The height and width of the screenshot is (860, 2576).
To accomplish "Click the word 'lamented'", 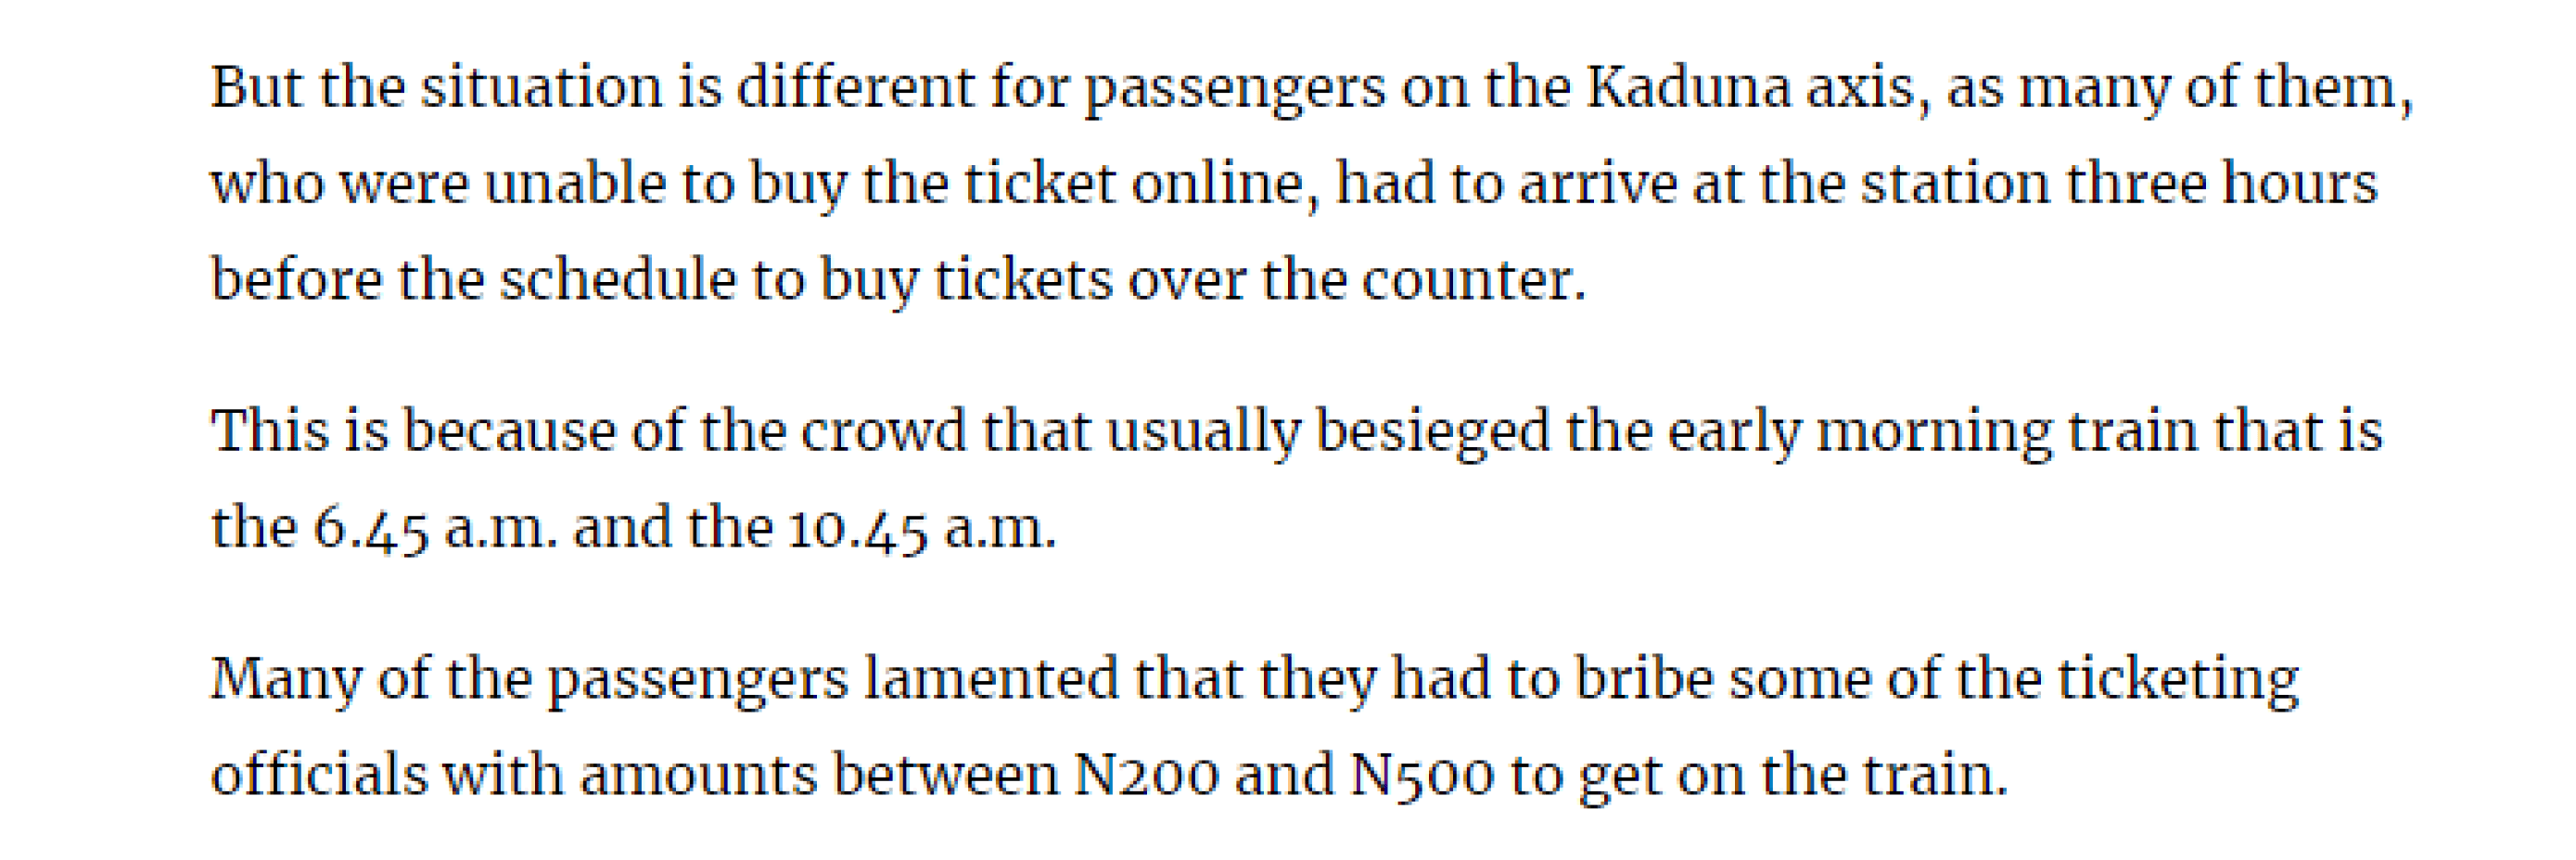I will click(991, 678).
